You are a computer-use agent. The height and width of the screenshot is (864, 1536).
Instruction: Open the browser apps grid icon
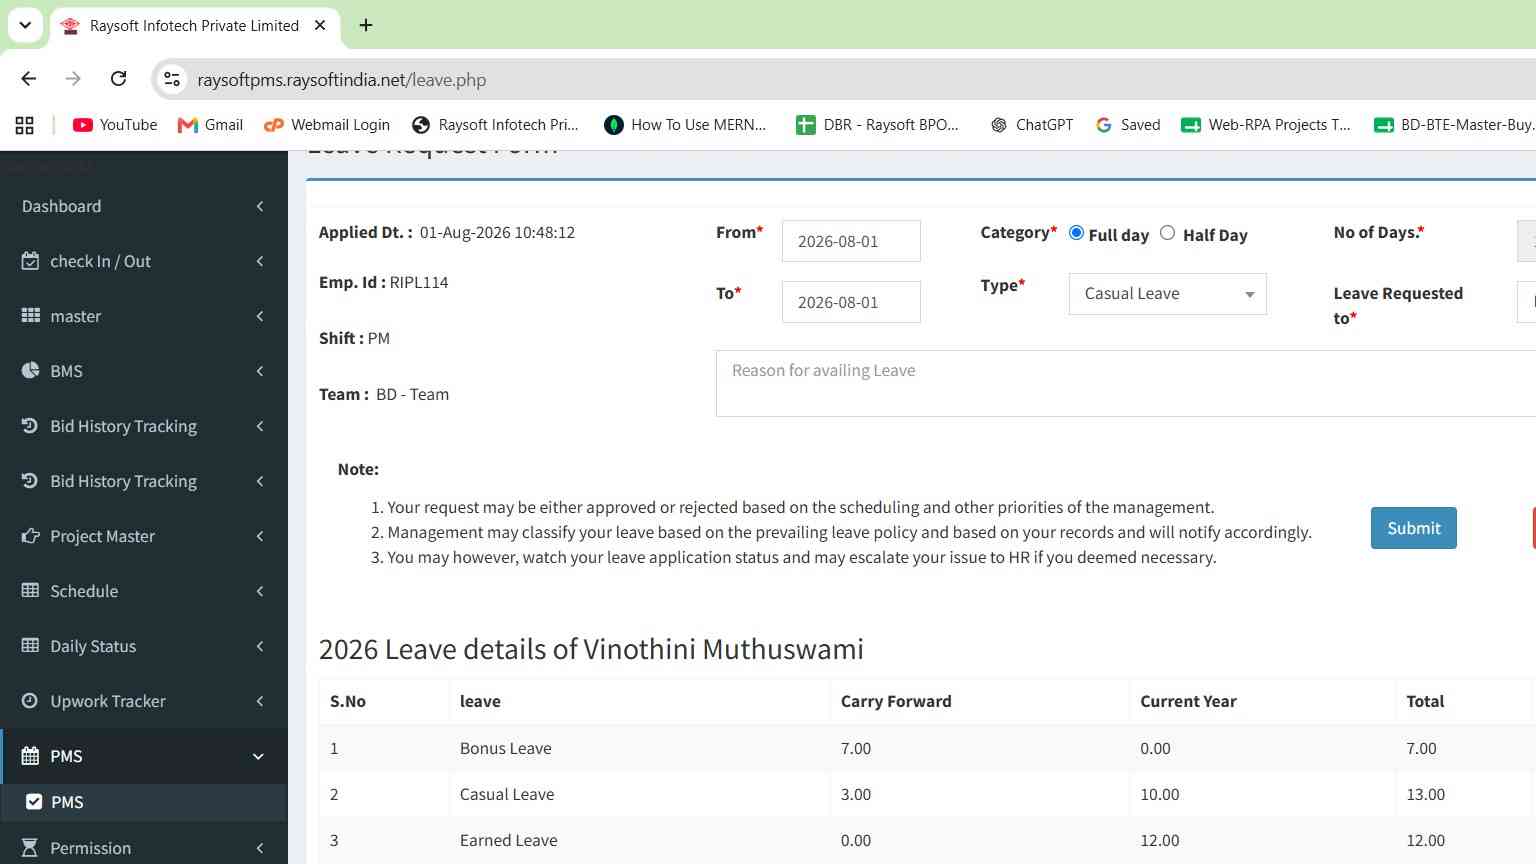coord(25,125)
